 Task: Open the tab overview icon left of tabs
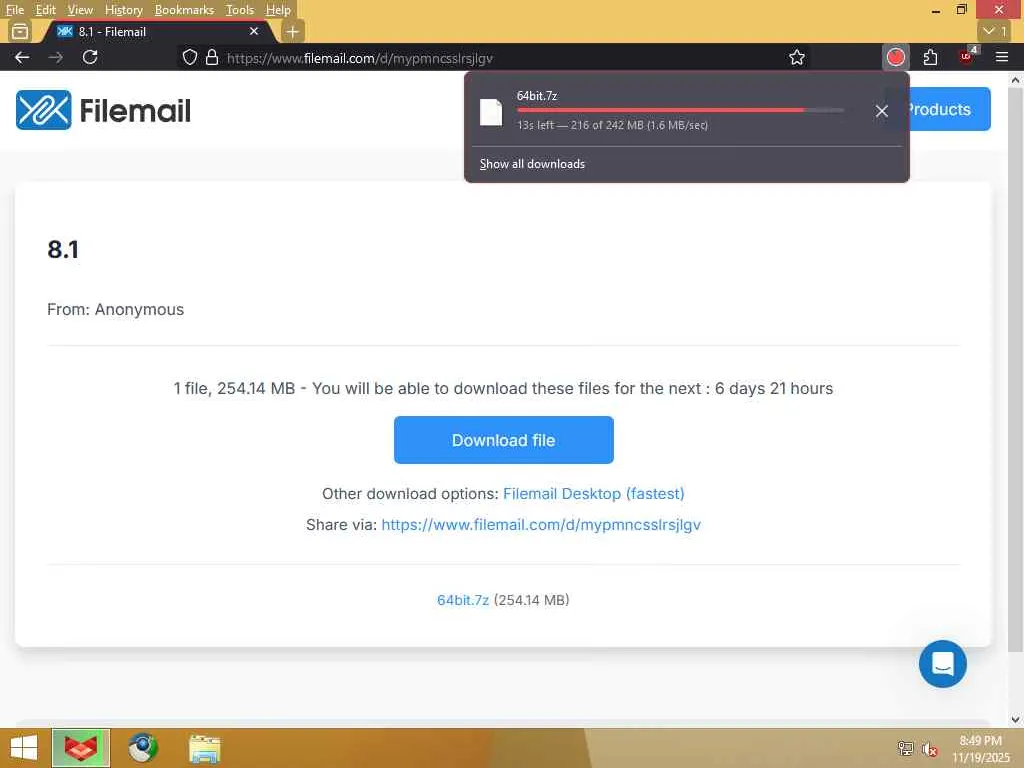point(20,31)
